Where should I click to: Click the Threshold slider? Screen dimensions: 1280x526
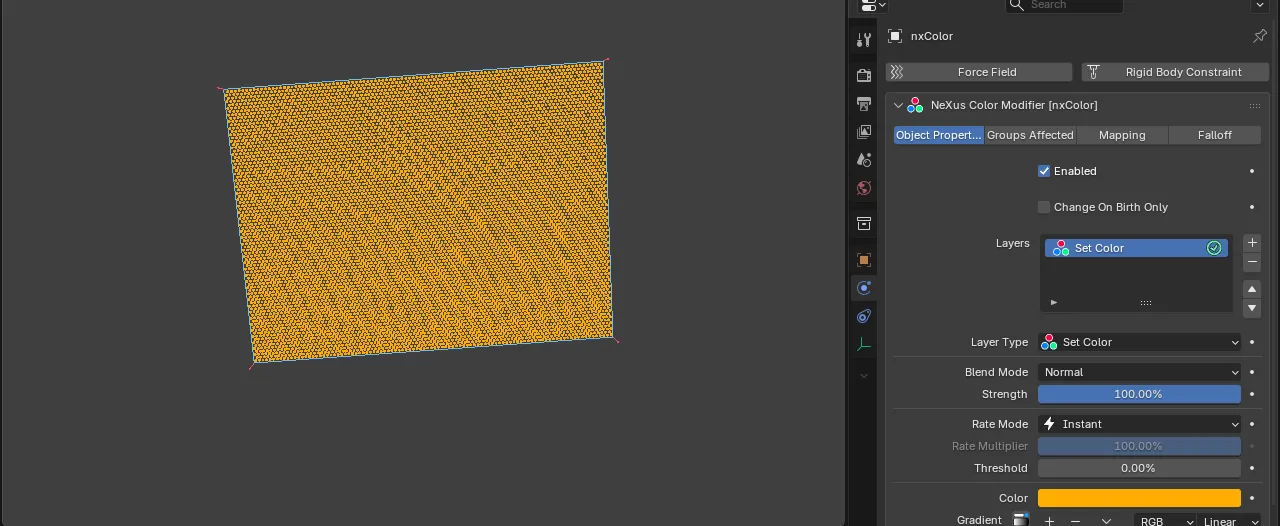coord(1139,468)
